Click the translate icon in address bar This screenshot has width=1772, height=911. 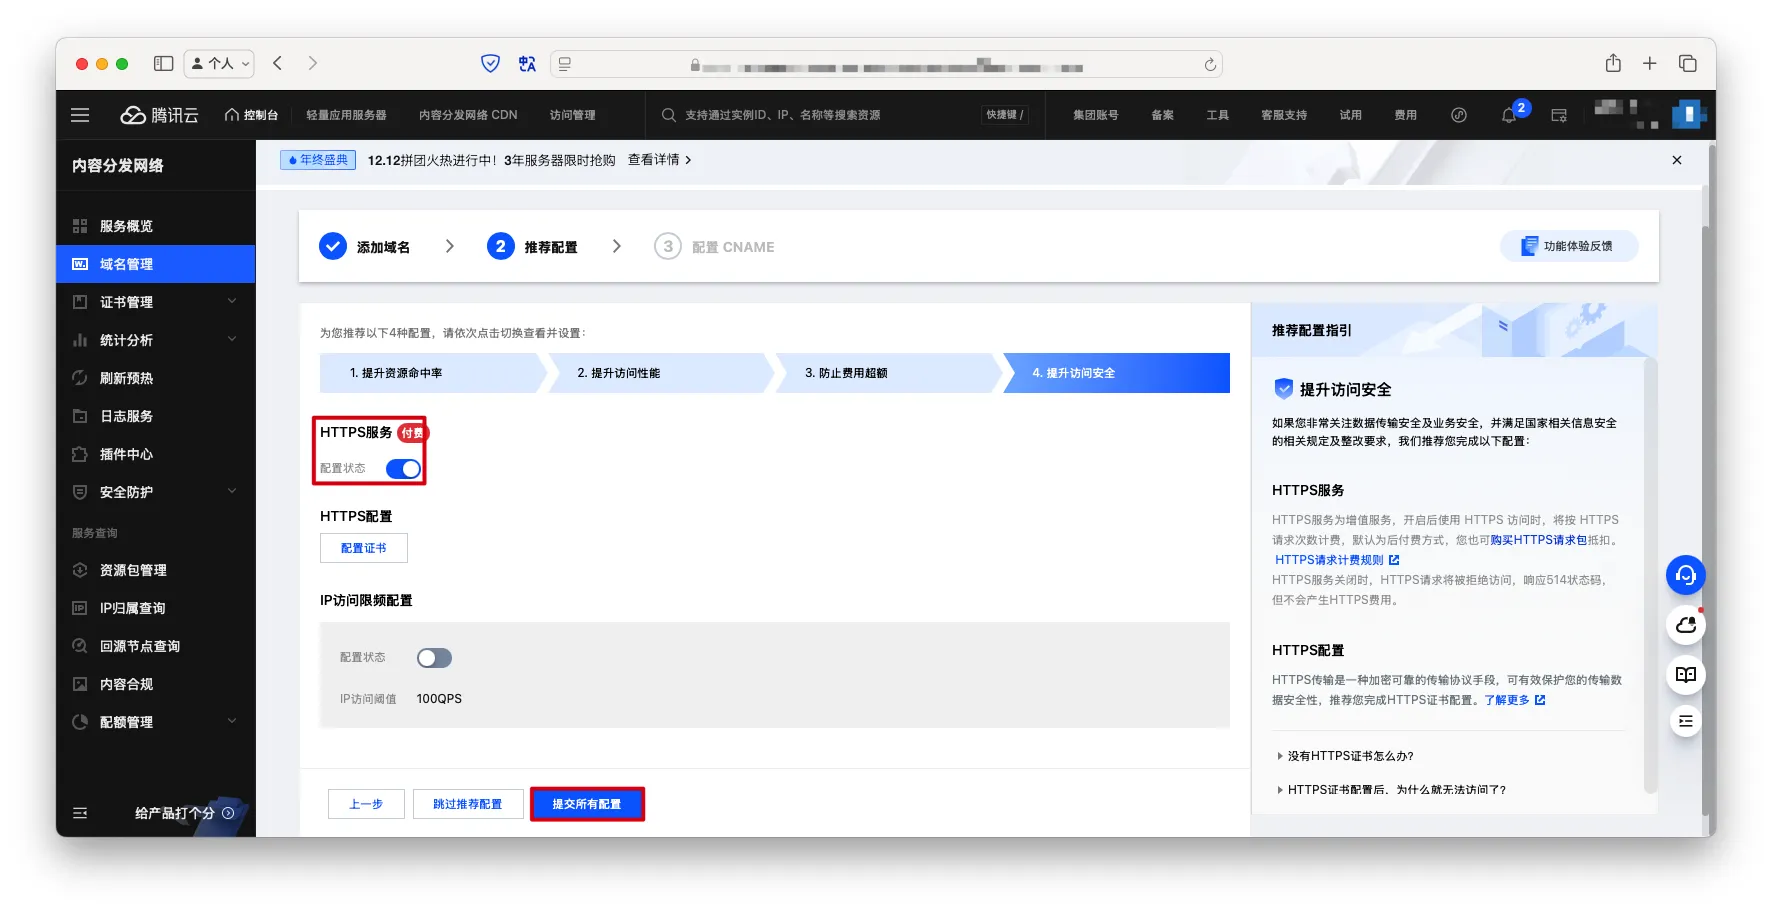[x=527, y=64]
